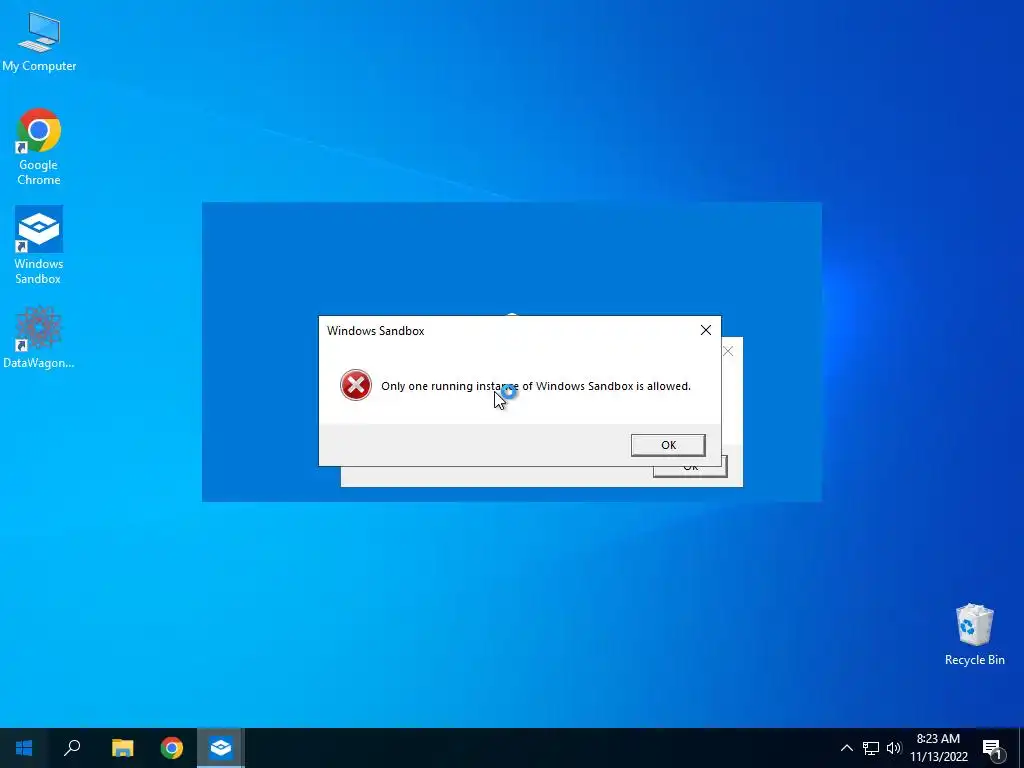This screenshot has width=1024, height=768.
Task: Click OK in the front Windows Sandbox error dialog
Action: [x=668, y=445]
